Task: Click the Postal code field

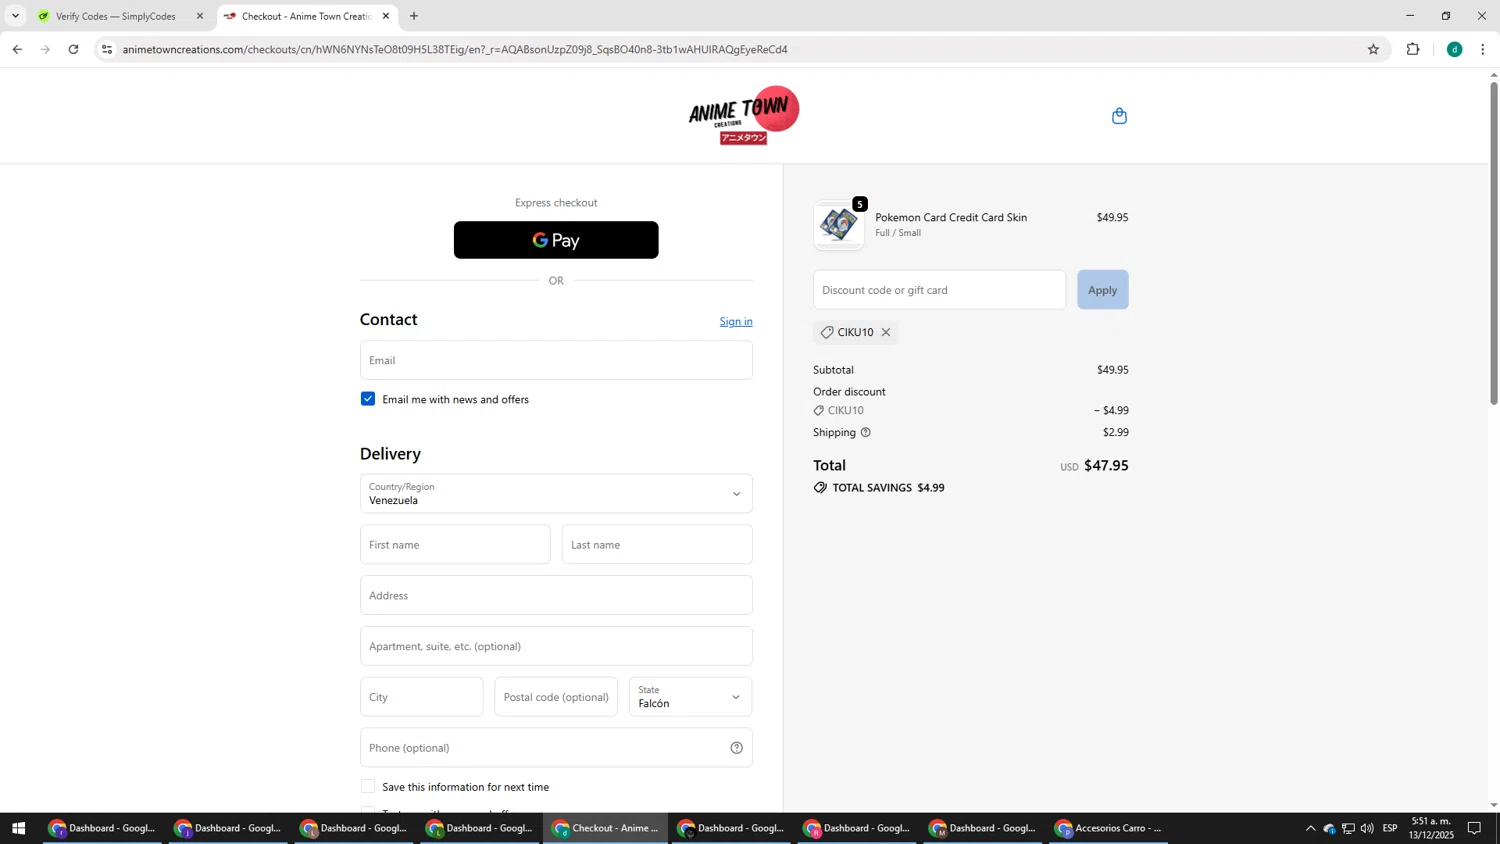Action: tap(556, 697)
